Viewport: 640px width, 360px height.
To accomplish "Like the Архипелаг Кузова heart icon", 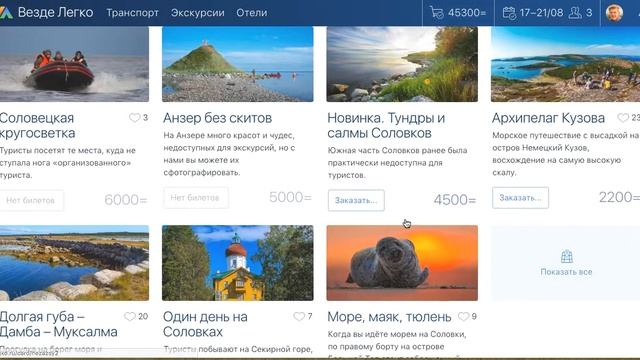I will pos(623,118).
